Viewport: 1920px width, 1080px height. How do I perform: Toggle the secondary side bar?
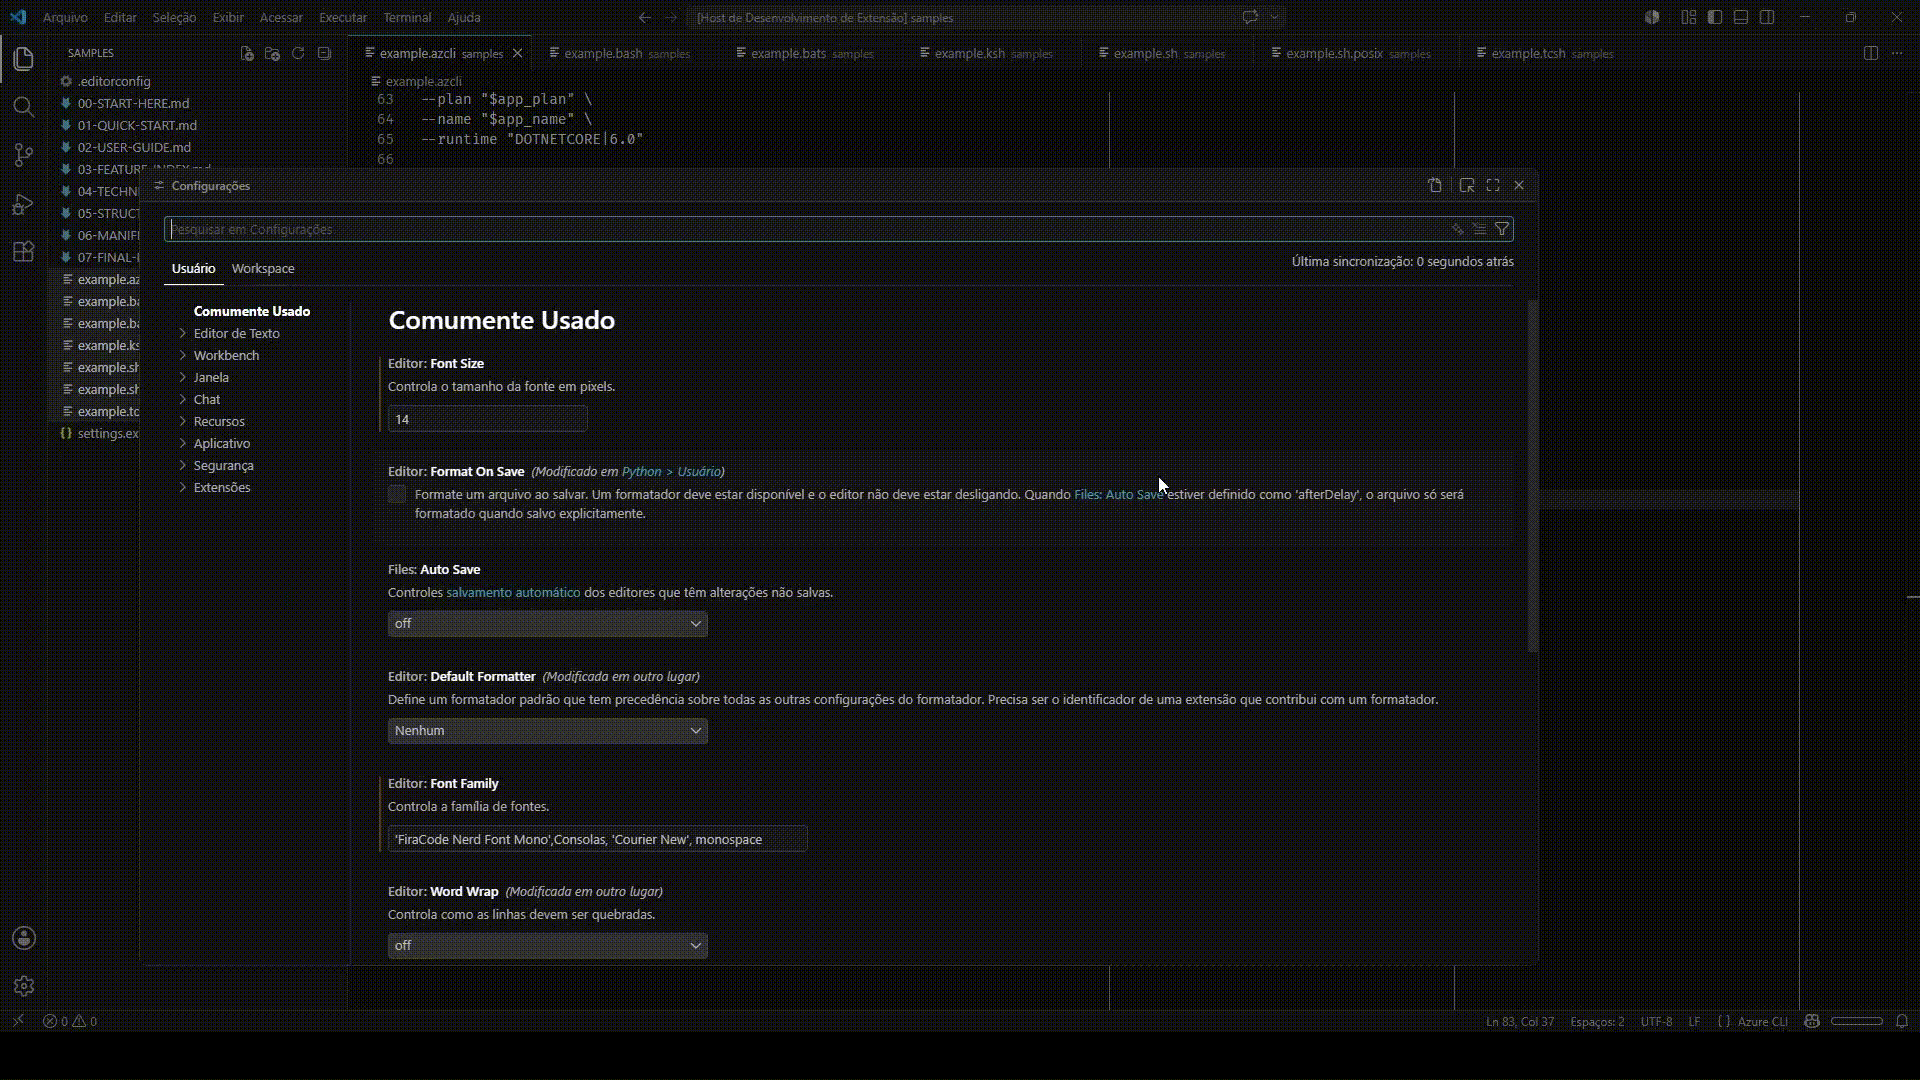1767,17
